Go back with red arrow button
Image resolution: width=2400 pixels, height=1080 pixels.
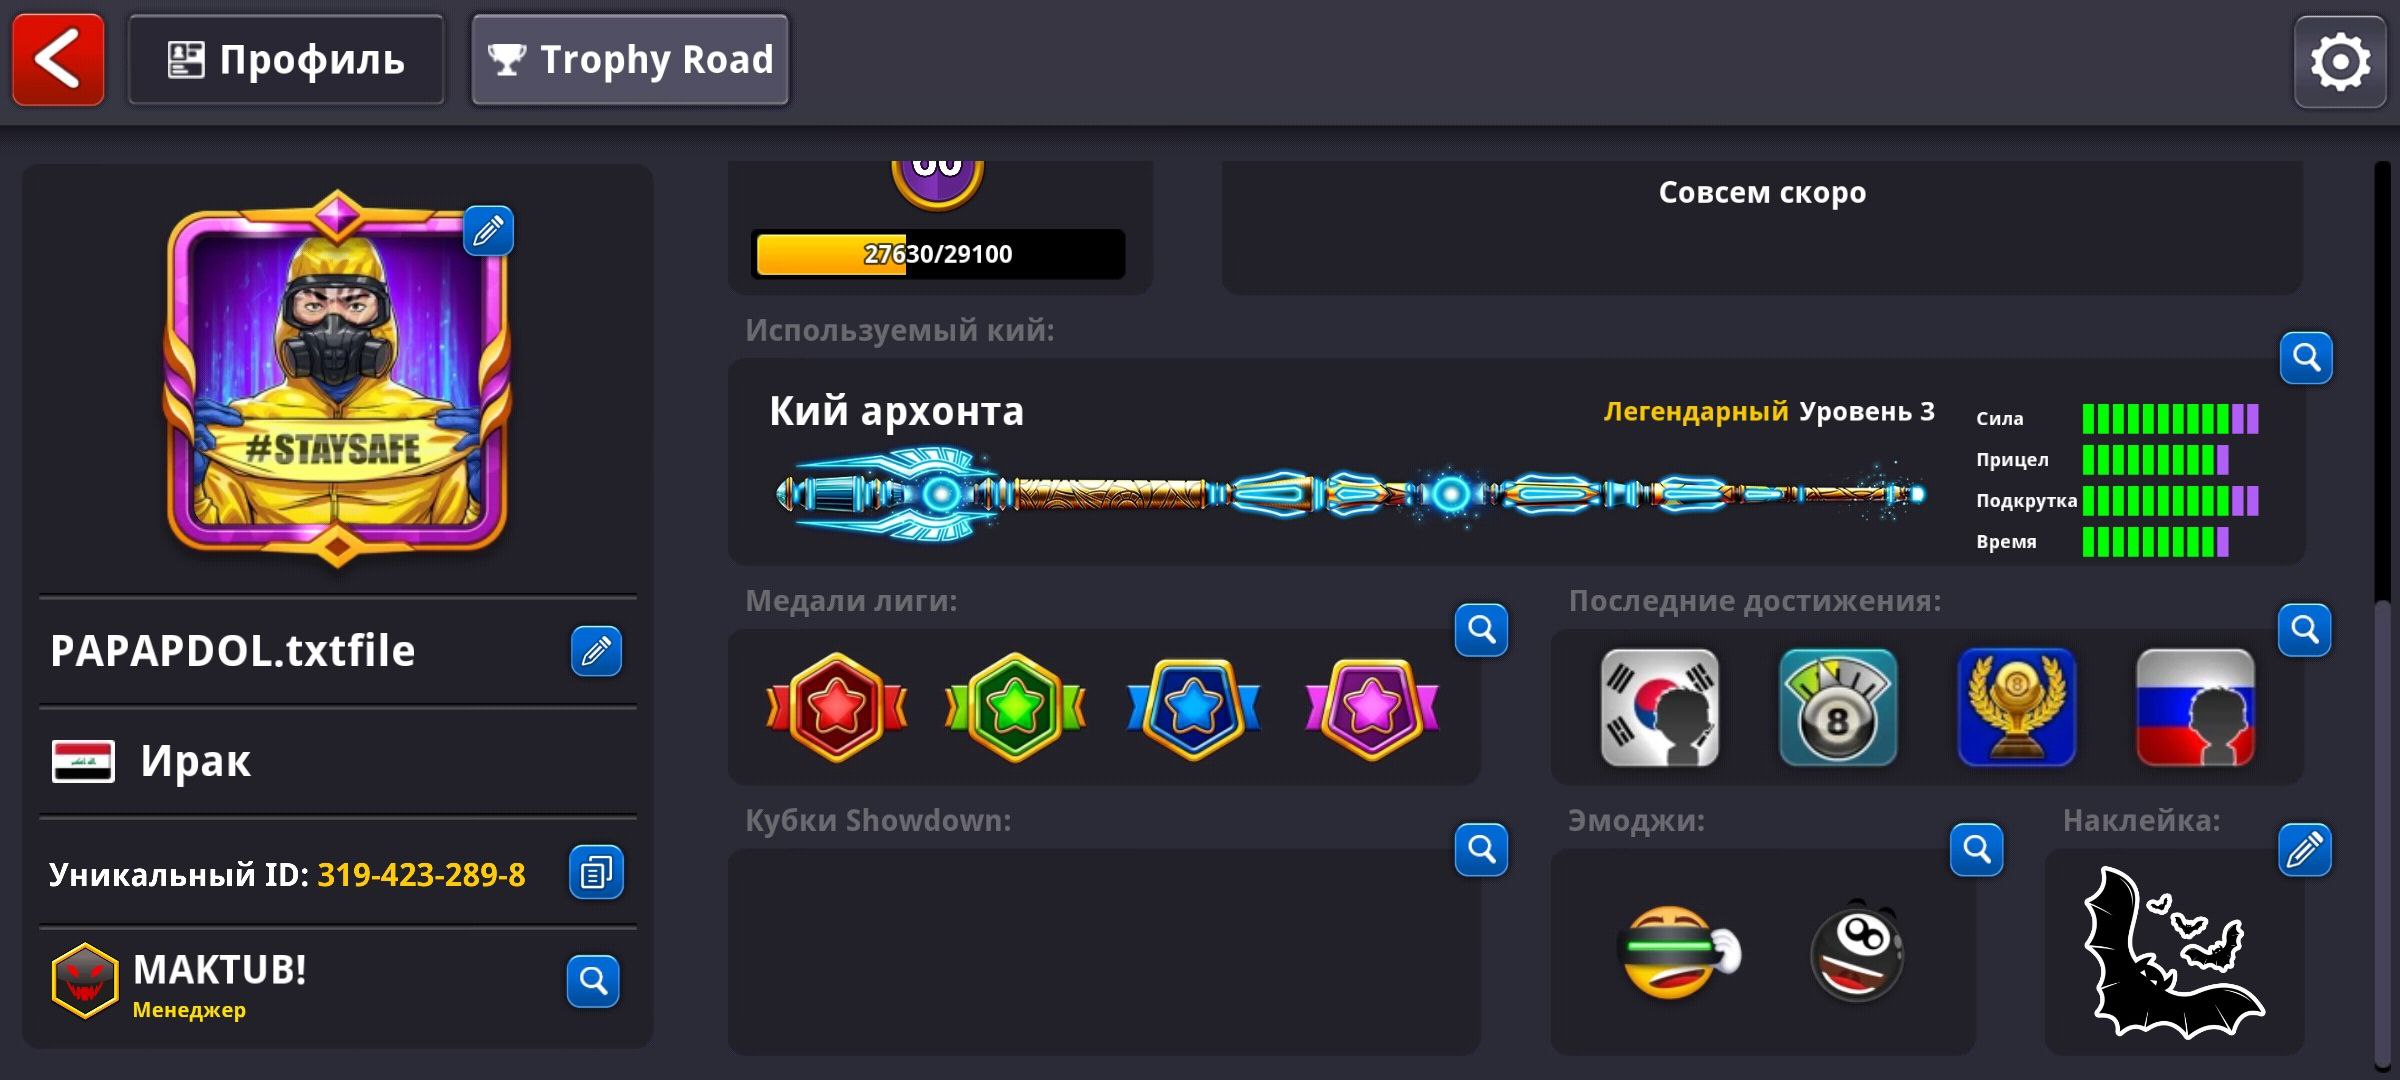pyautogui.click(x=58, y=59)
